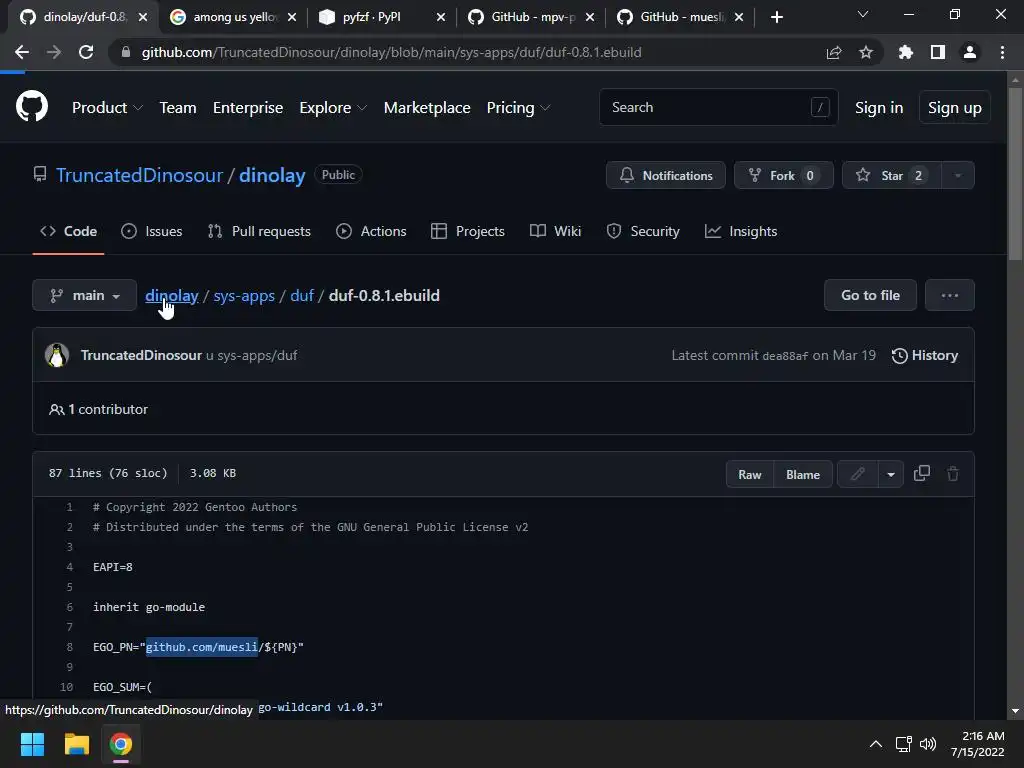Open the main branch selector
The height and width of the screenshot is (768, 1024).
[x=84, y=295]
